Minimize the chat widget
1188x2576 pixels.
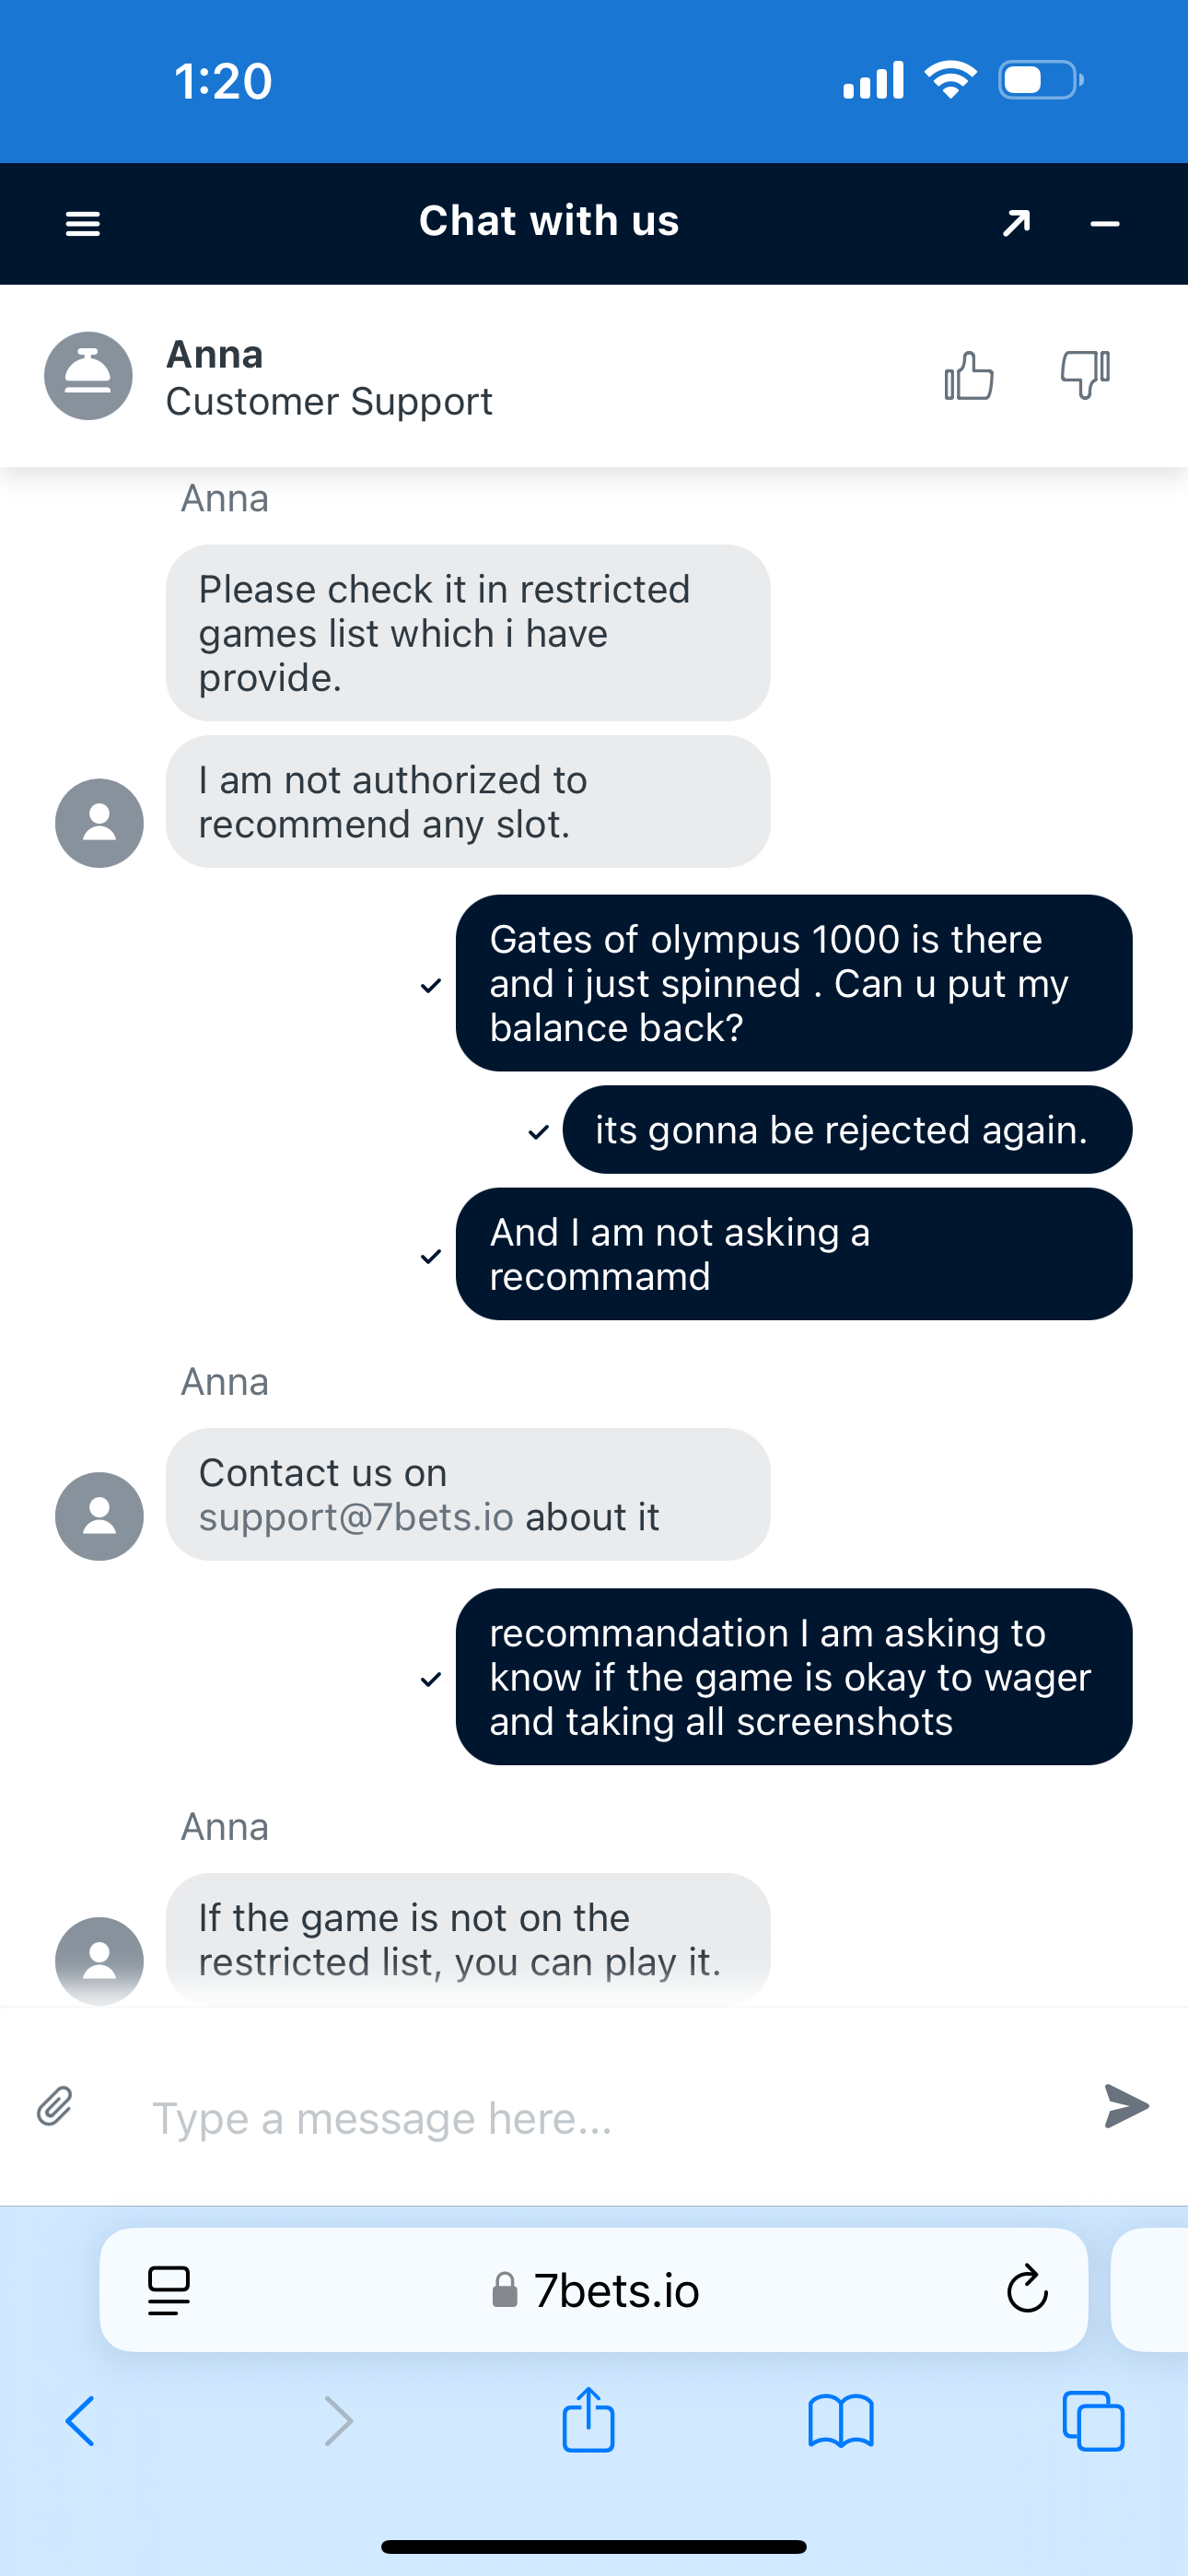click(1104, 224)
